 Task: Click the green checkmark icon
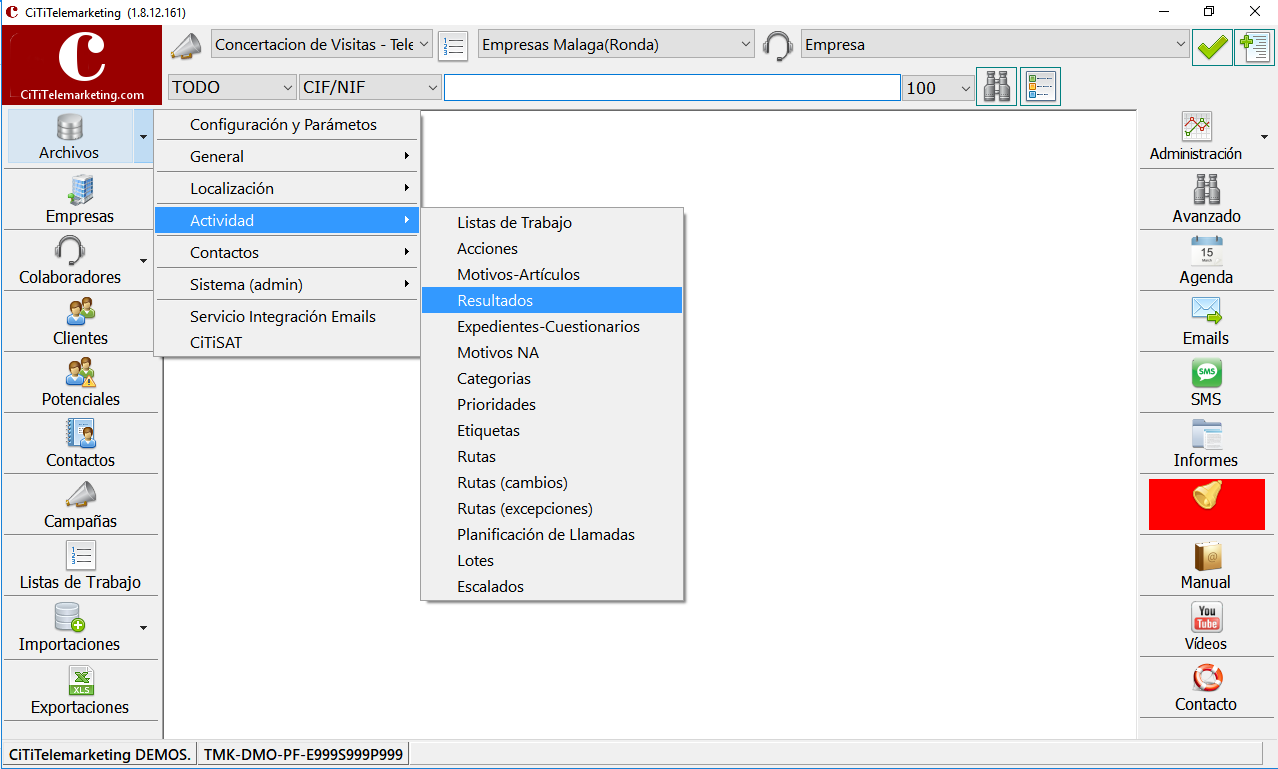click(1212, 46)
